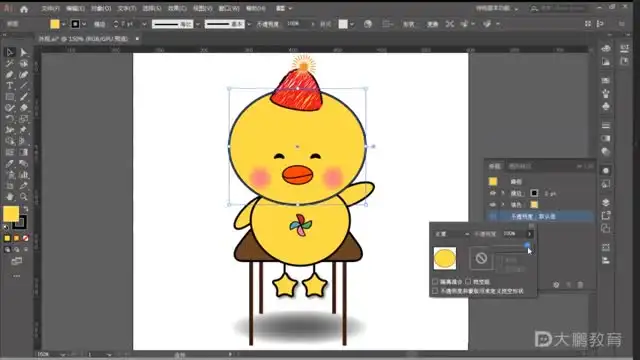Expand the stroke row in Appearance panel
Screen dimensions: 640x360
coord(503,193)
